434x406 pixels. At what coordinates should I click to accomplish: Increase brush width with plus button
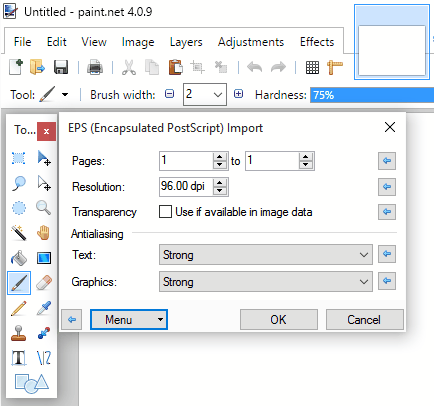tap(238, 94)
